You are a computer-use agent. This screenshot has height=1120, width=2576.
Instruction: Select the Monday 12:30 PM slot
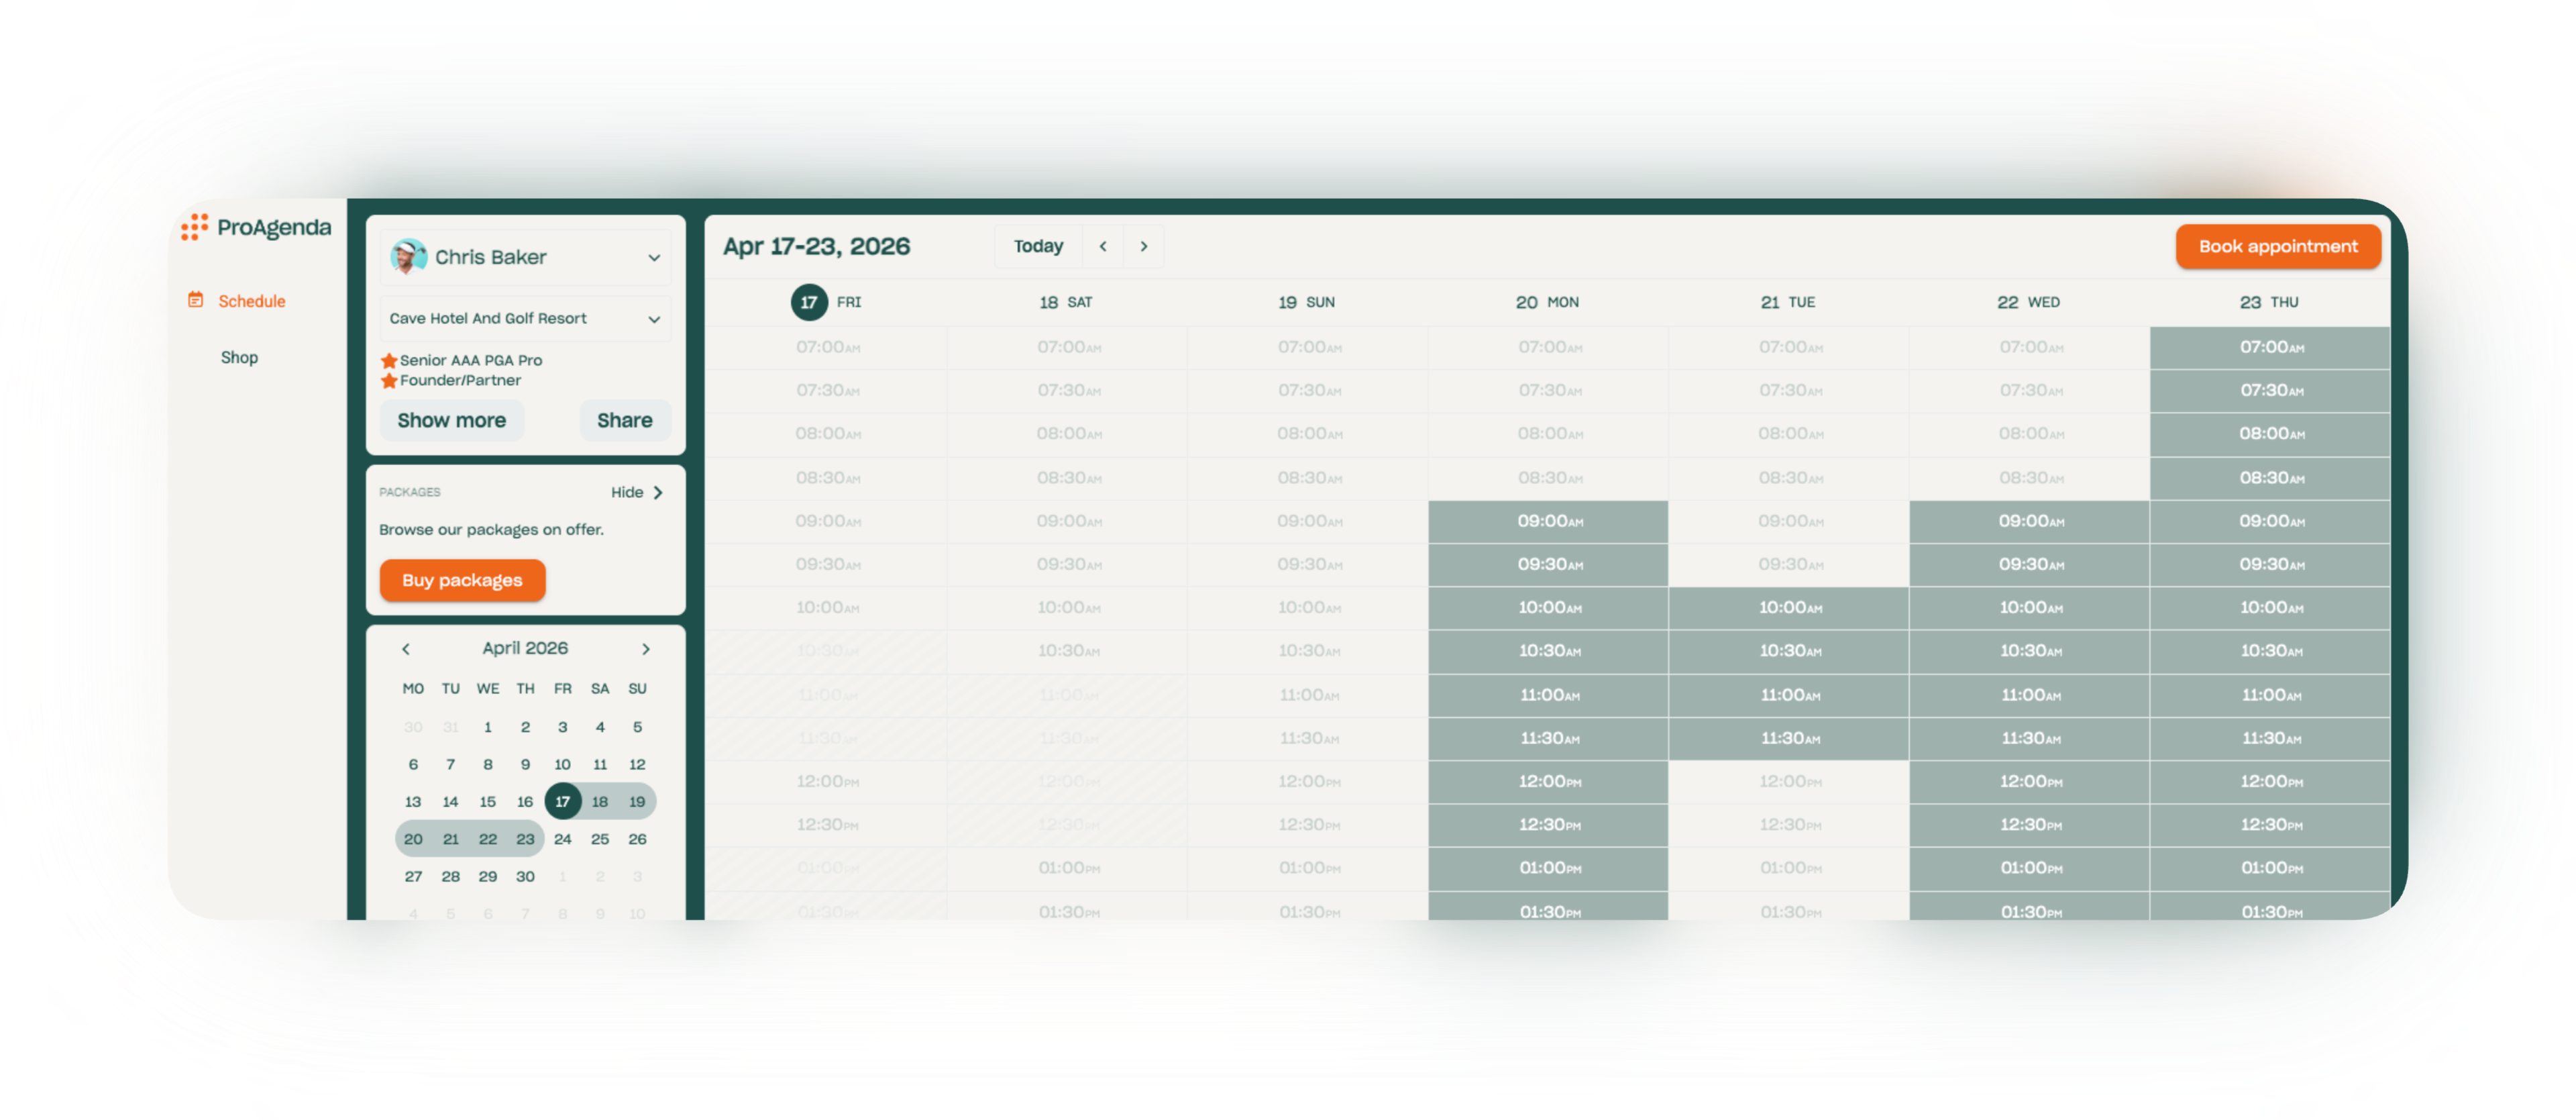(x=1548, y=826)
